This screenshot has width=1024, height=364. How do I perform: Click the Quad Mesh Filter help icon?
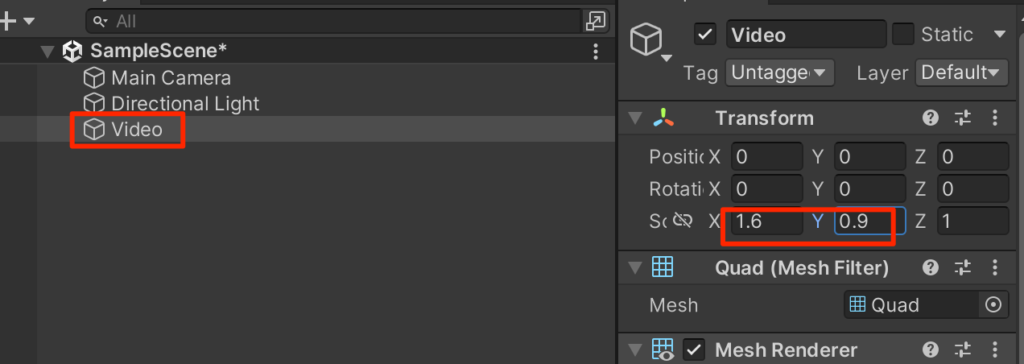931,267
